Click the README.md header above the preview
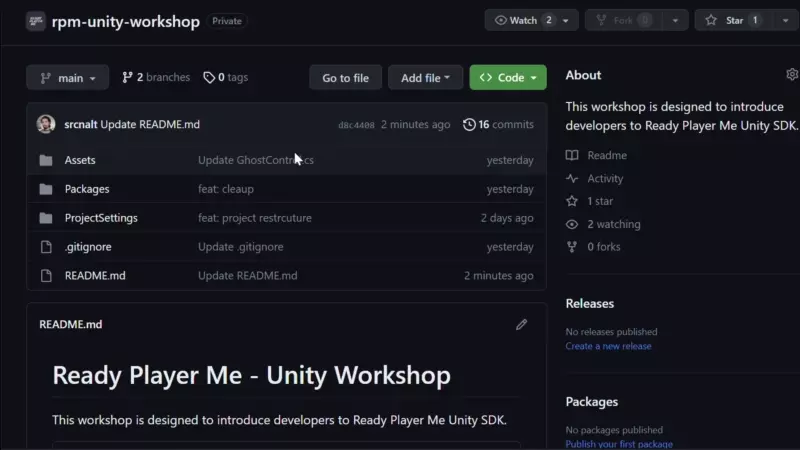This screenshot has height=450, width=800. tap(70, 324)
